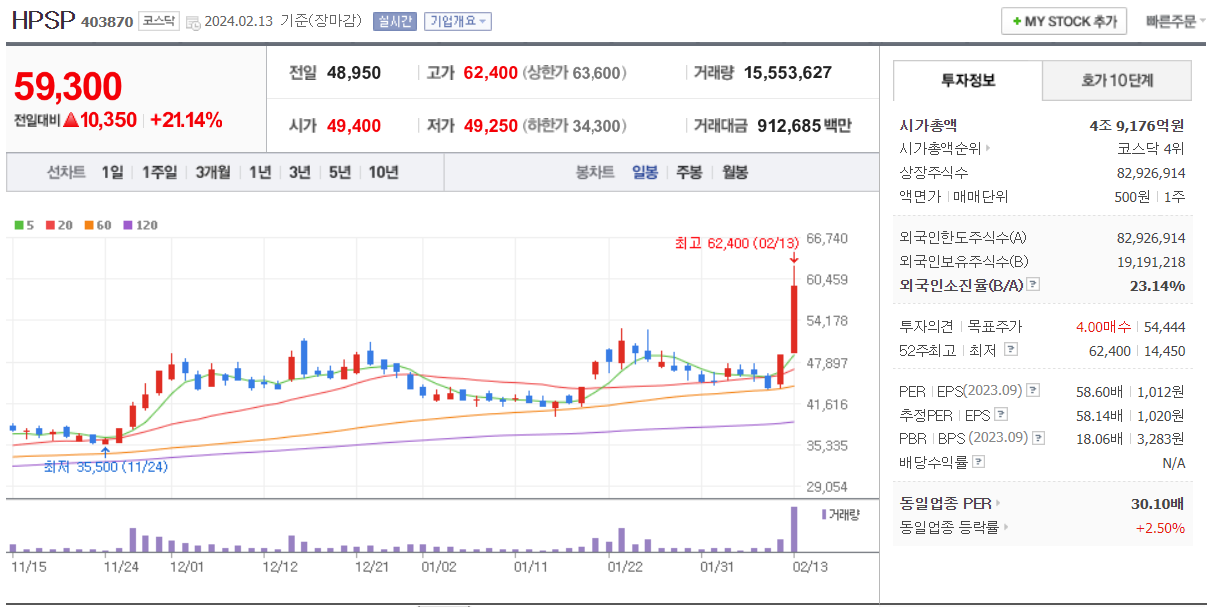
Task: Open the 동일업종 PER link
Action: pyautogui.click(x=950, y=503)
